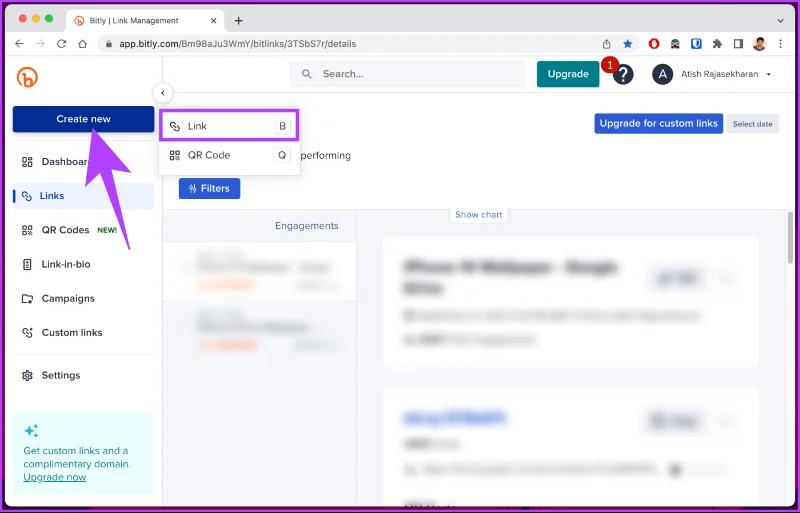Close the Bitly browser tab

[x=214, y=21]
